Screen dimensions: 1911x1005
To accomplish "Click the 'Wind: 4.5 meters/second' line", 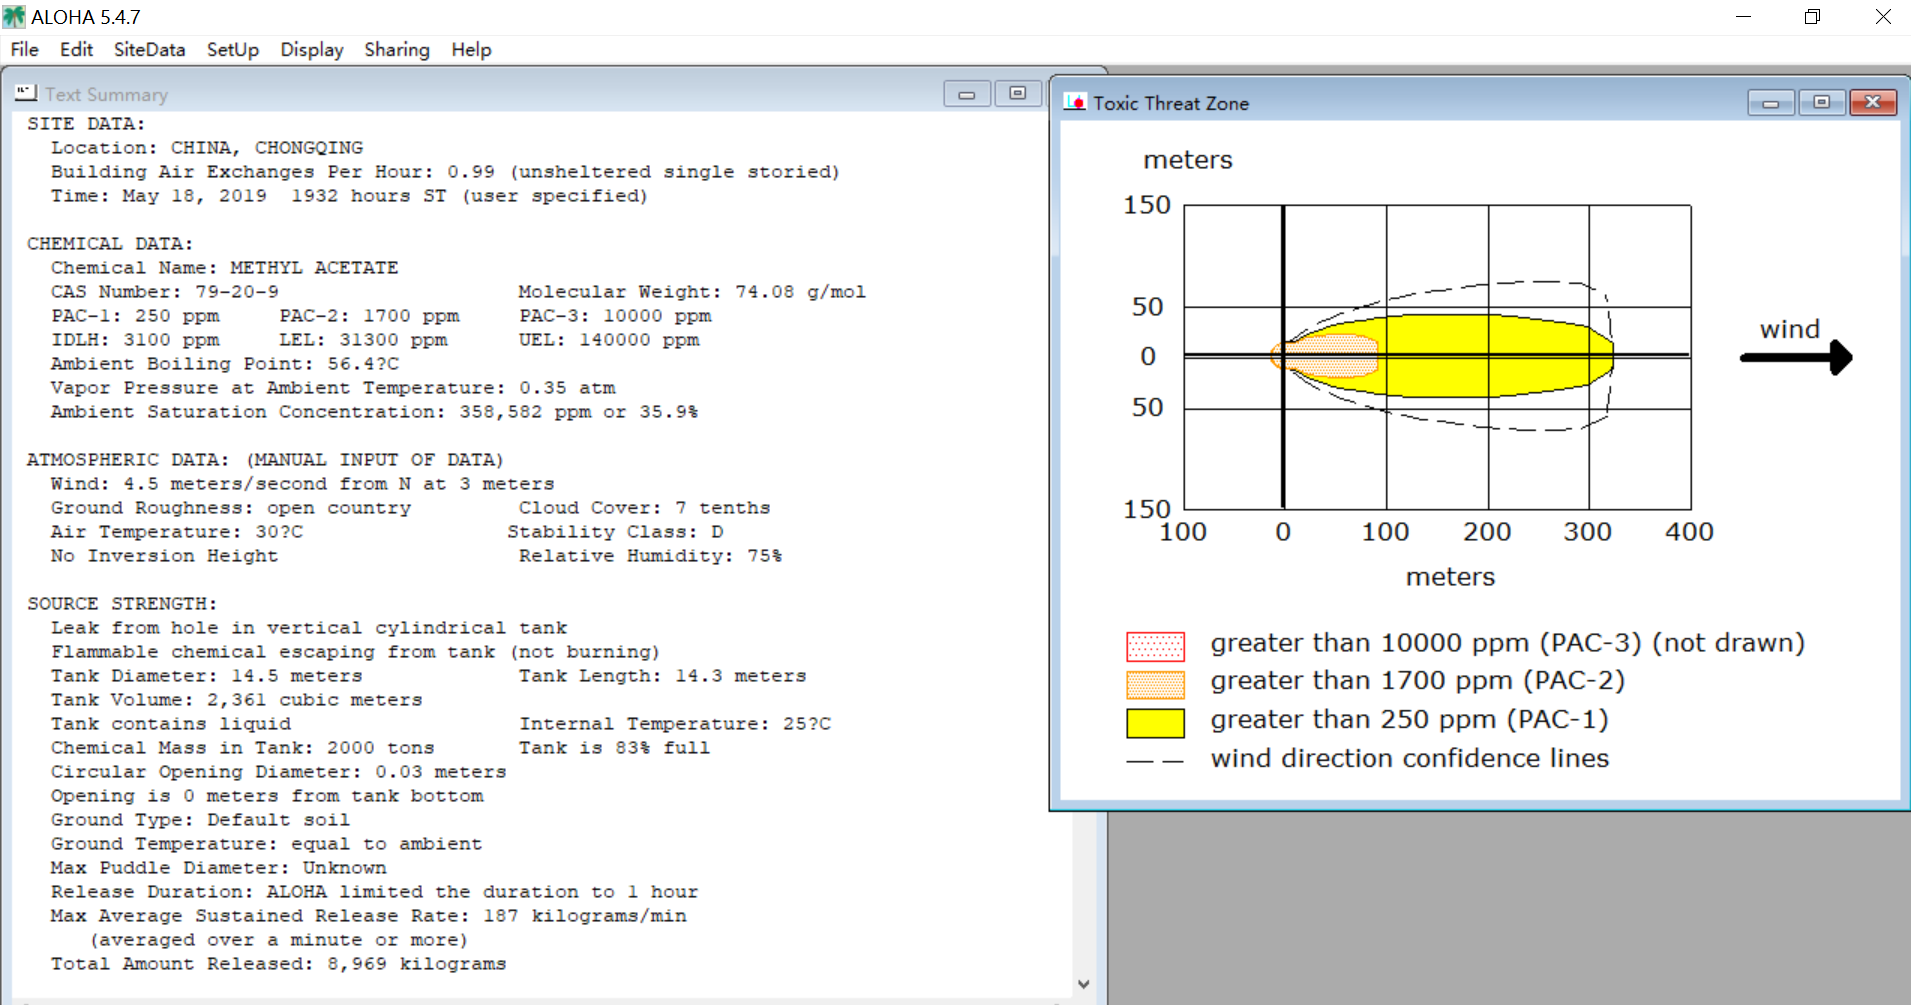I will 302,484.
